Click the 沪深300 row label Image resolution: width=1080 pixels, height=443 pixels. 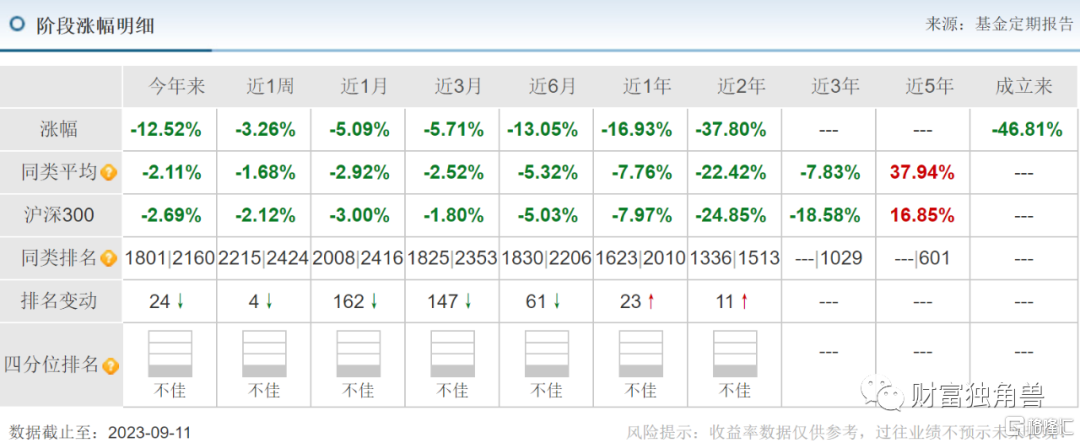click(x=57, y=216)
